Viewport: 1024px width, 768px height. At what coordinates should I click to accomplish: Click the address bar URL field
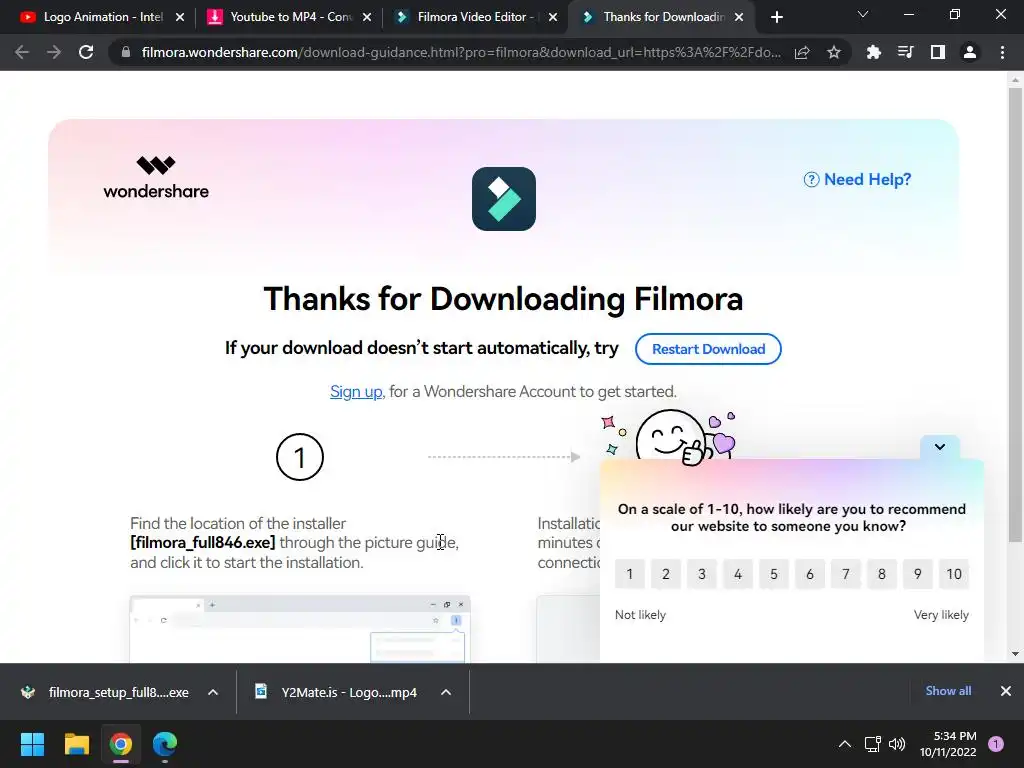point(461,52)
